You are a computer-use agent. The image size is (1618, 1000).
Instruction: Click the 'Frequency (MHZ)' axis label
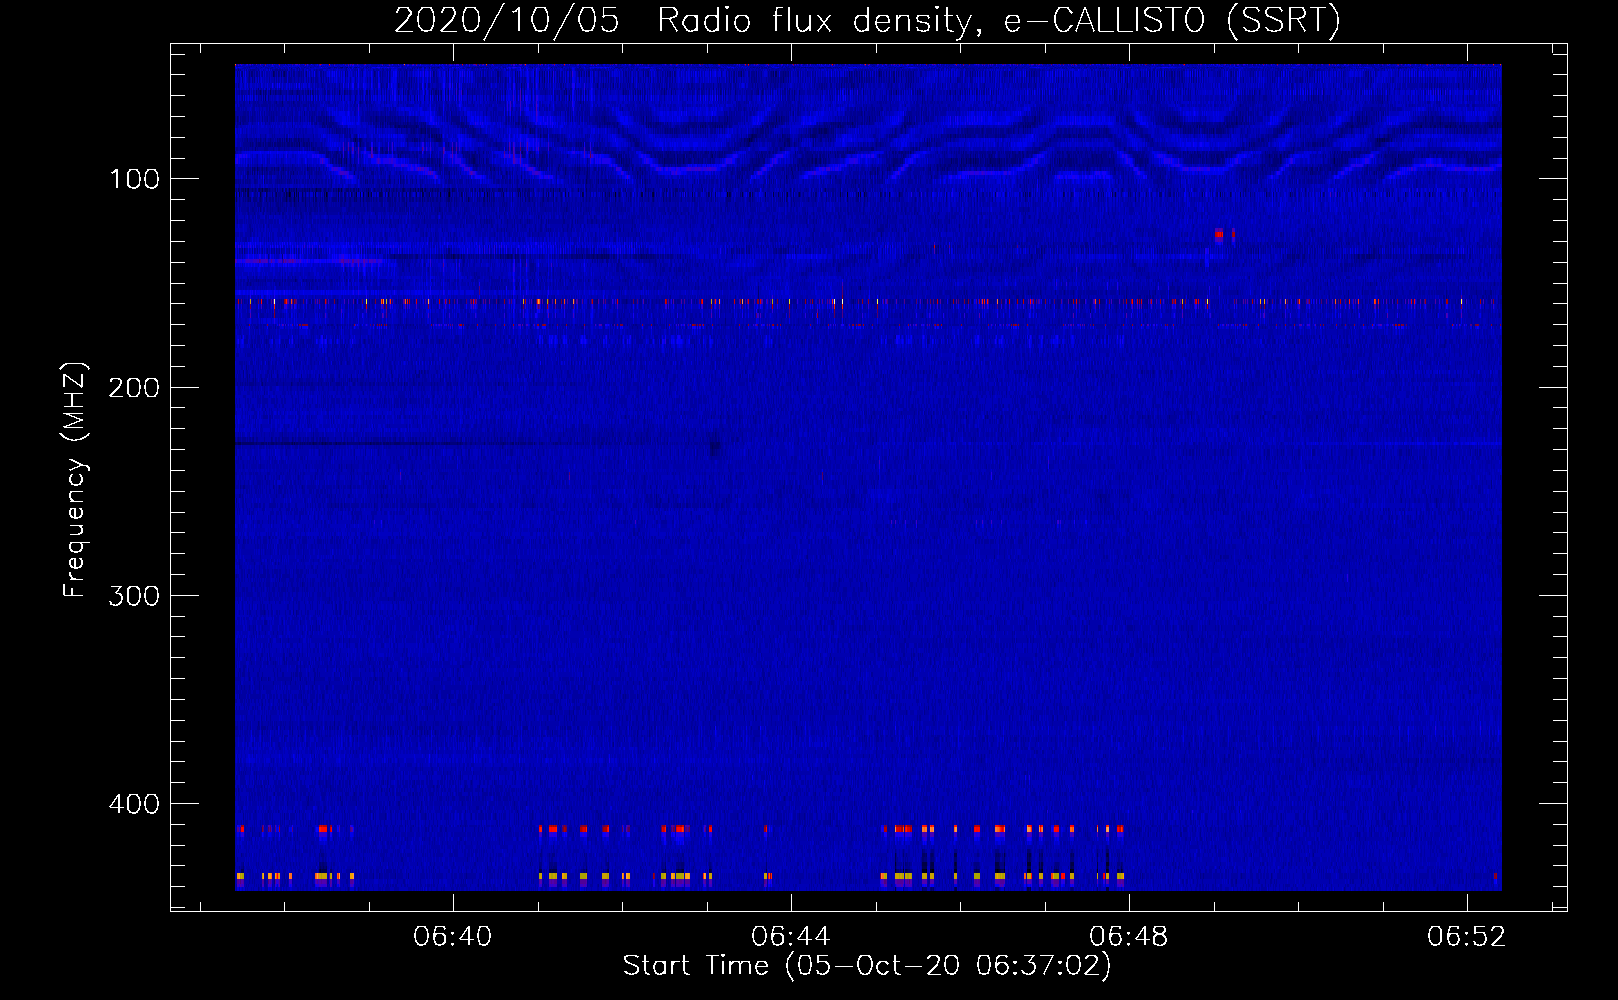pos(75,480)
